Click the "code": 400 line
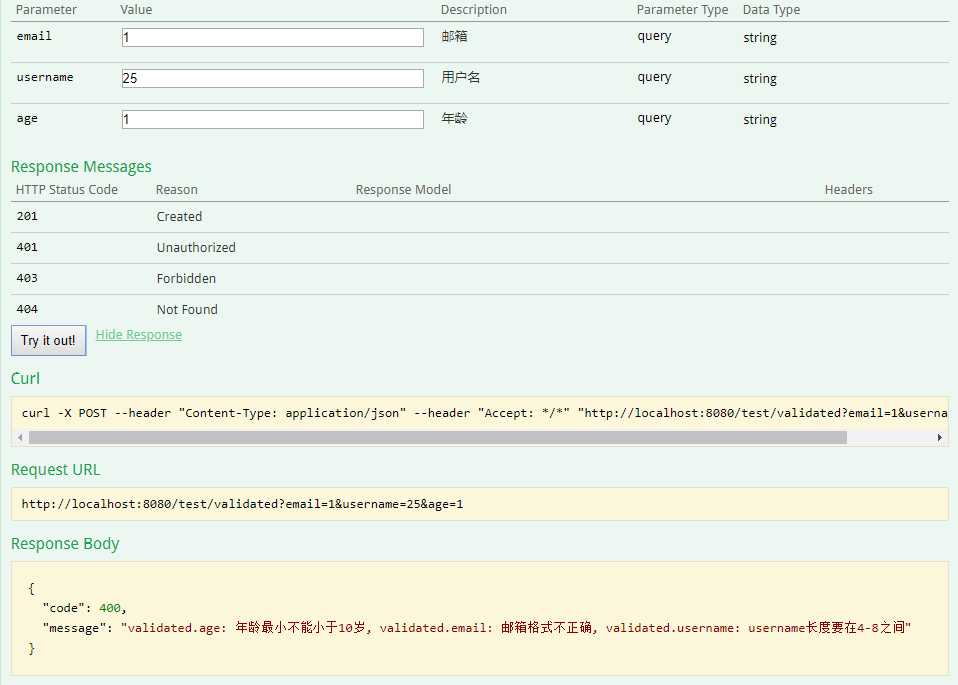958x685 pixels. (x=84, y=608)
